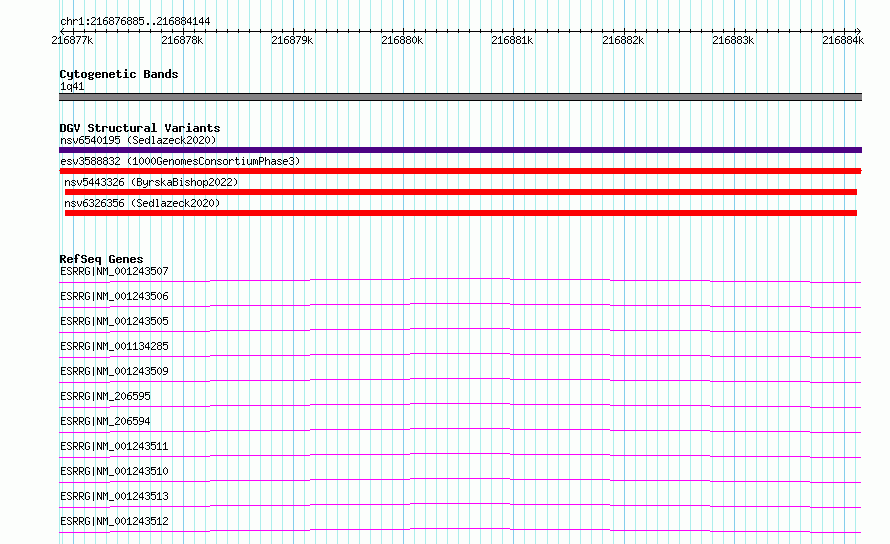890x544 pixels.
Task: Open variant label nsv5443326 (ByrskaBishop2022)
Action: click(x=151, y=182)
